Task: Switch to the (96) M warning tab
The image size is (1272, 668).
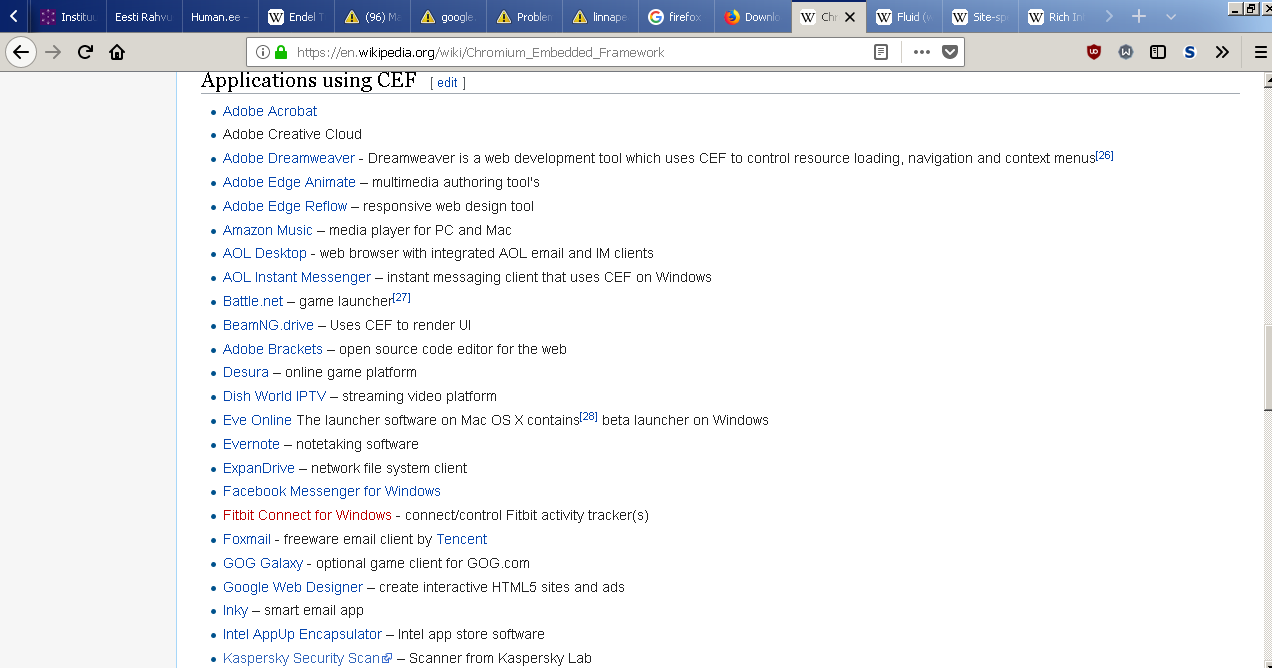Action: click(x=372, y=17)
